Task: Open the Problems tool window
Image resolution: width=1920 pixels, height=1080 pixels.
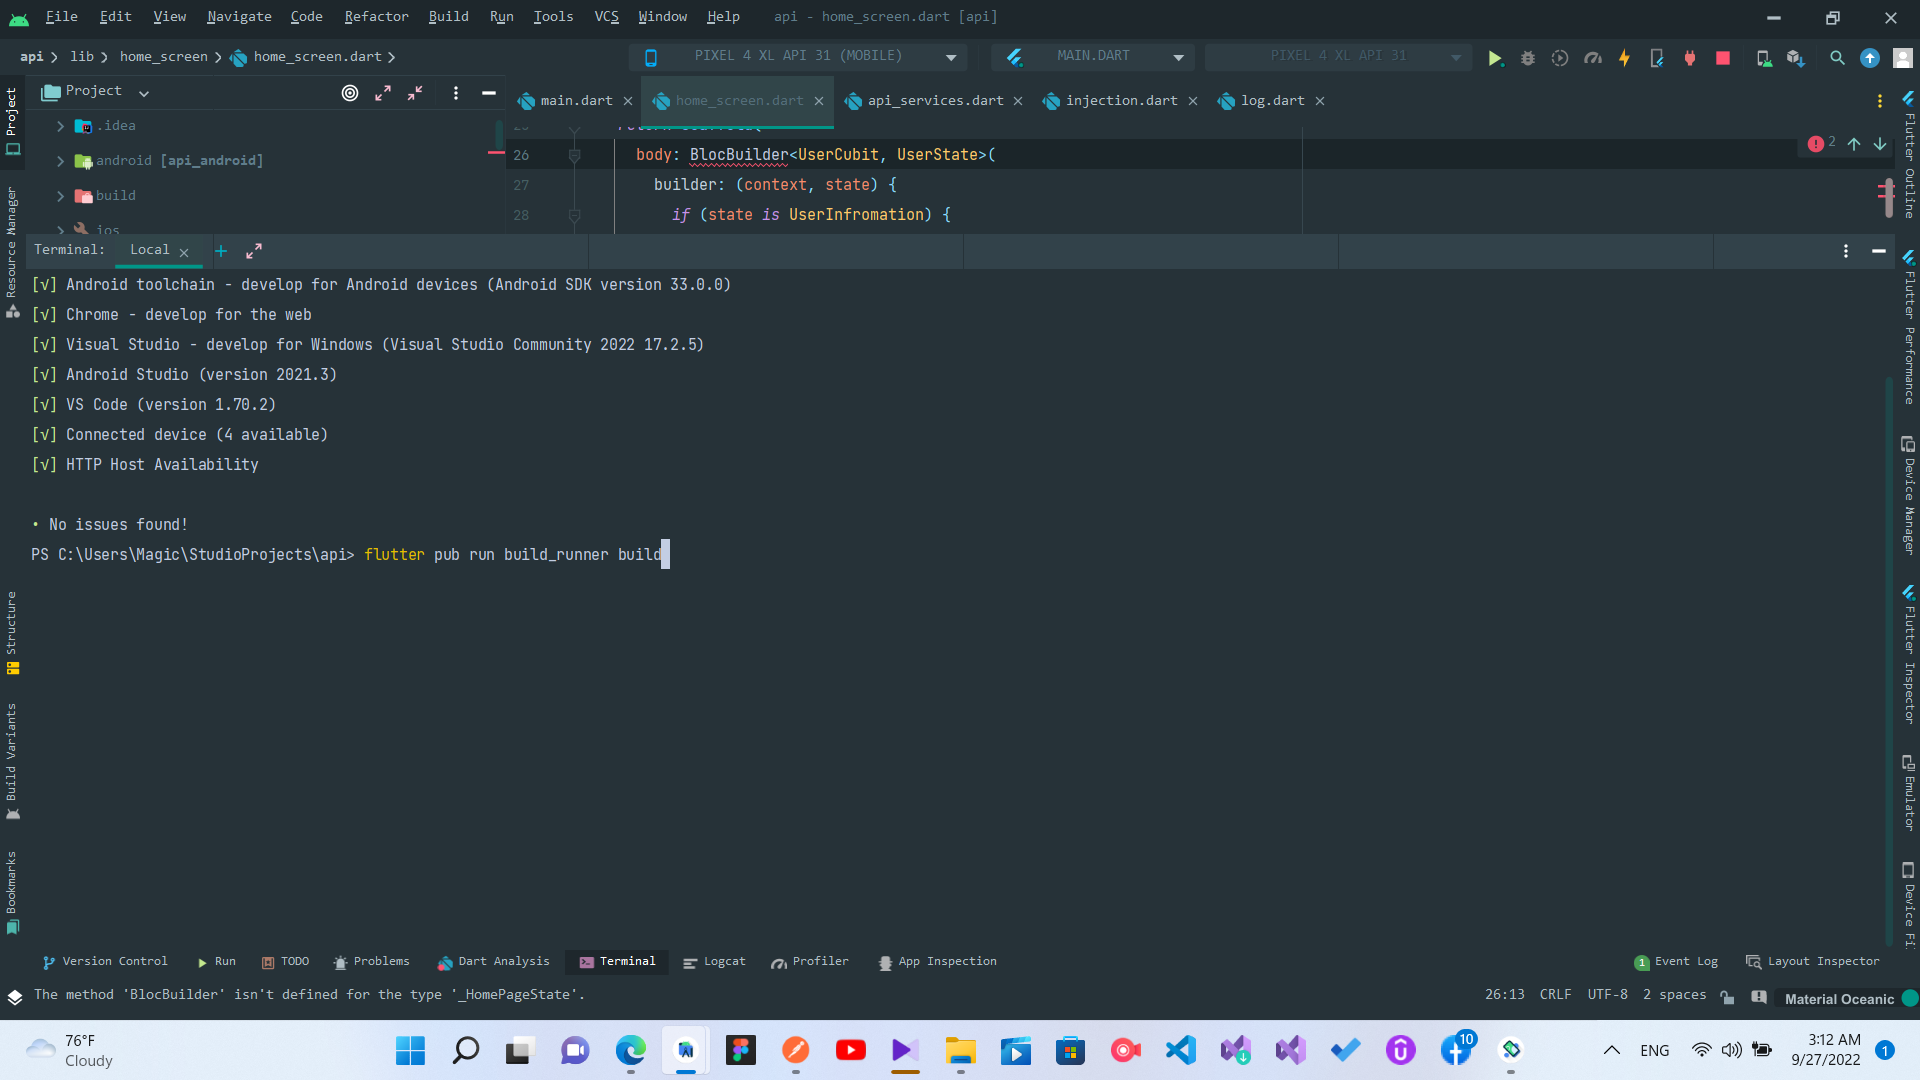Action: click(372, 962)
